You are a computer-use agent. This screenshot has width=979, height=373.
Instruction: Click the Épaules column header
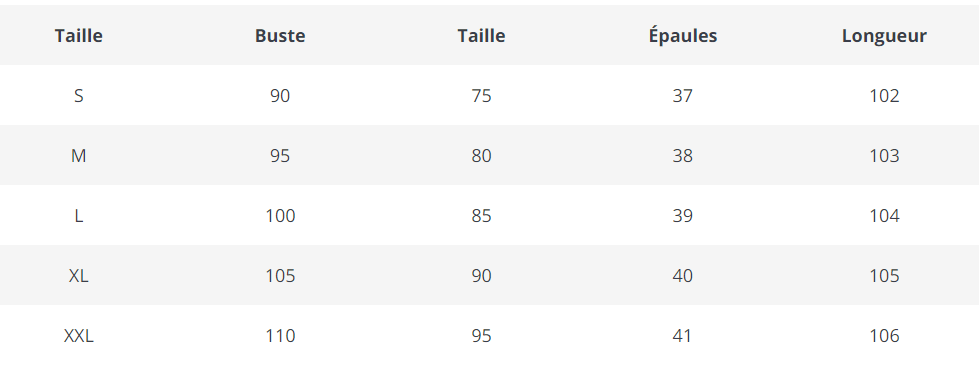(x=682, y=35)
